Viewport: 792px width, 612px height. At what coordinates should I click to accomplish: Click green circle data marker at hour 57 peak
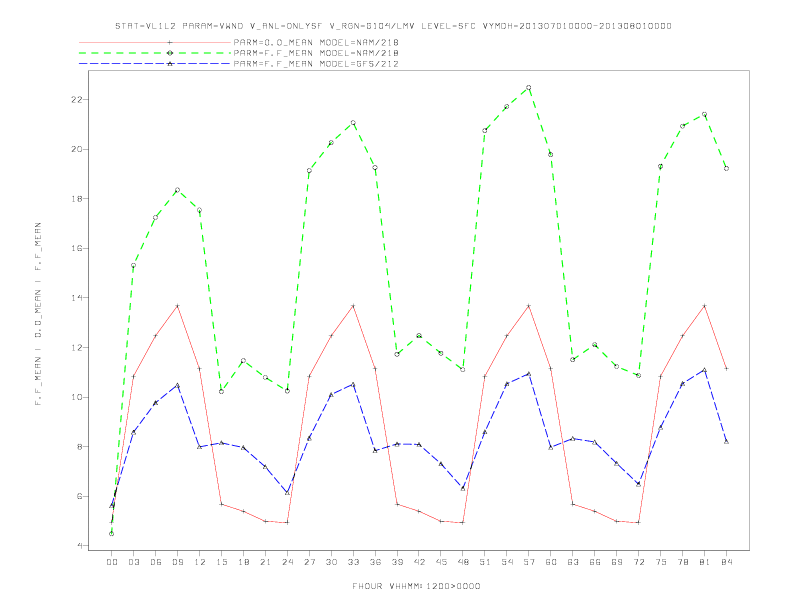tap(529, 87)
